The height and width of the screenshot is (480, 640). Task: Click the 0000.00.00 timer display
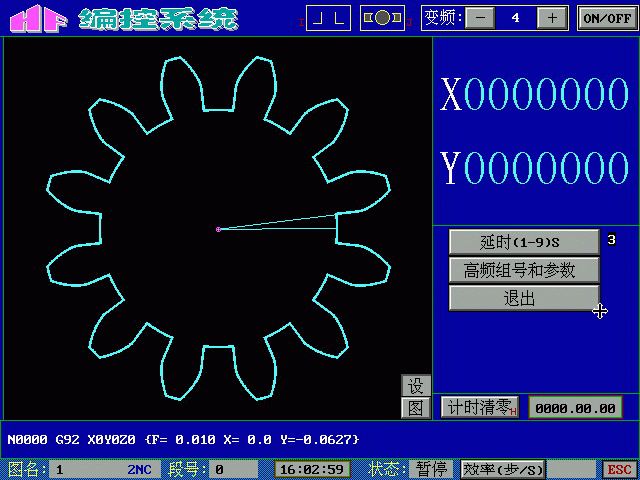575,407
